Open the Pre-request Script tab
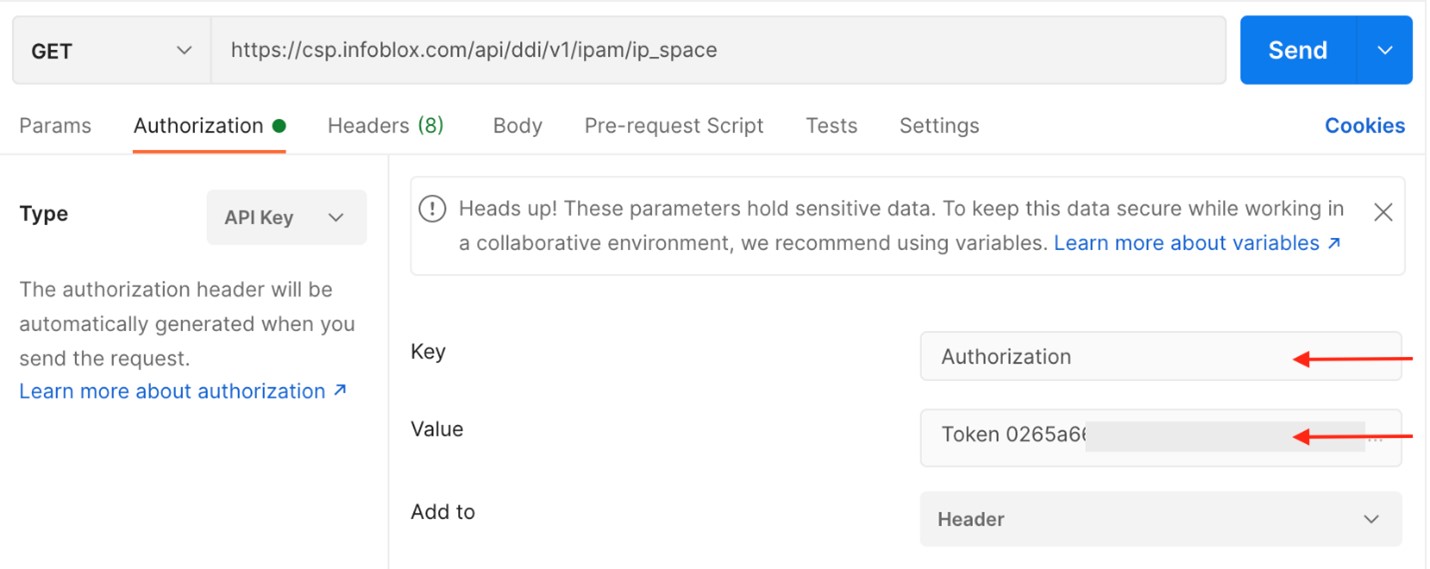 tap(673, 126)
